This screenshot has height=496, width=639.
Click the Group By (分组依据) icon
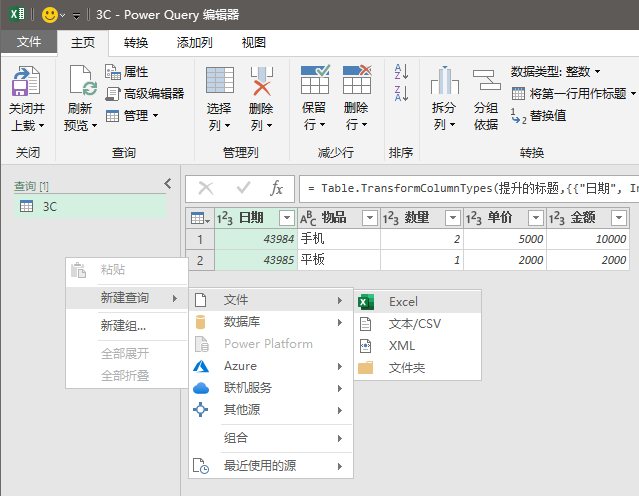tap(486, 80)
